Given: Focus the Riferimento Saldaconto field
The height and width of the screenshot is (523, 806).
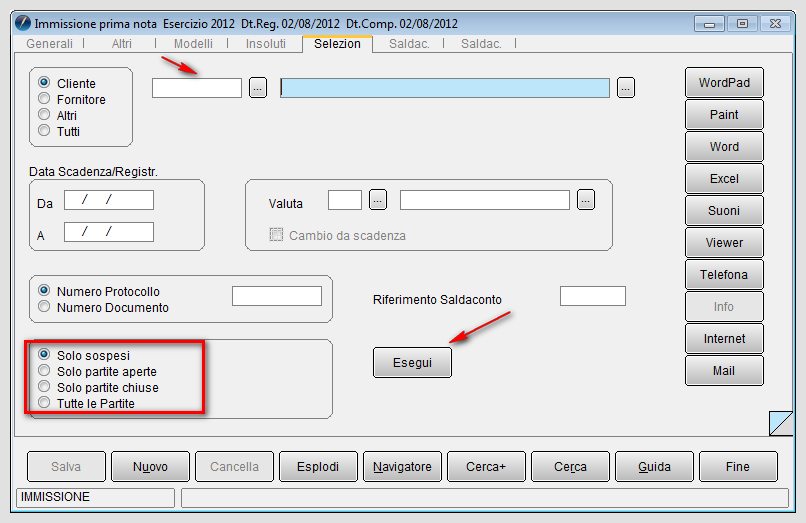Looking at the screenshot, I should point(593,296).
